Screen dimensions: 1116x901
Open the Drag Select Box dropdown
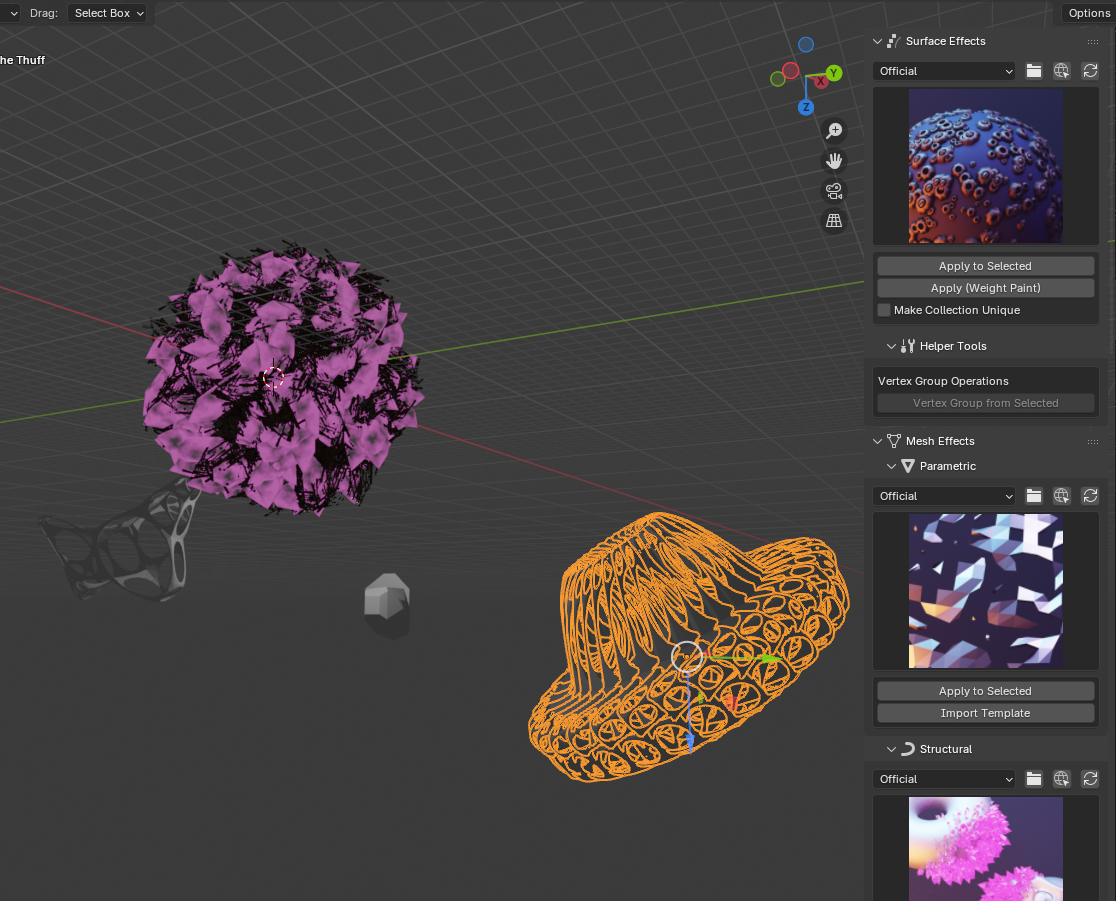(108, 13)
